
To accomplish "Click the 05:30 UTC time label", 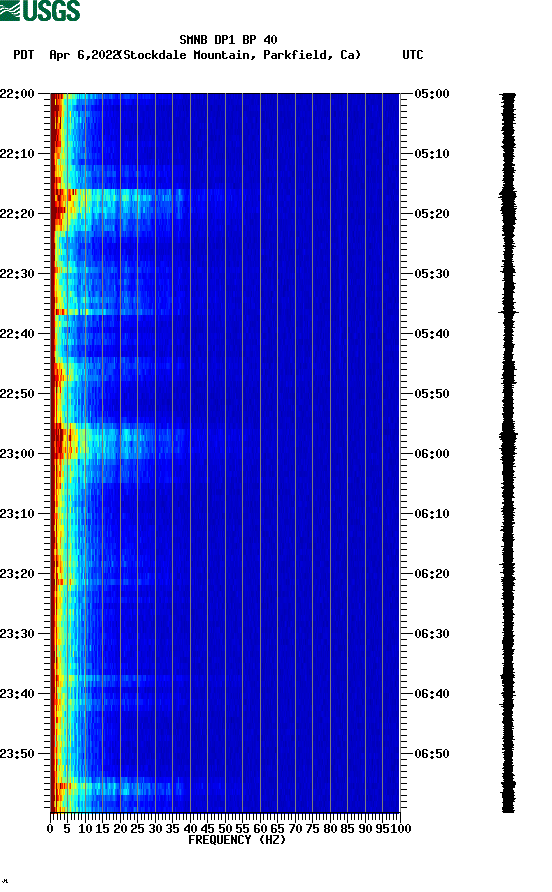I will (432, 274).
